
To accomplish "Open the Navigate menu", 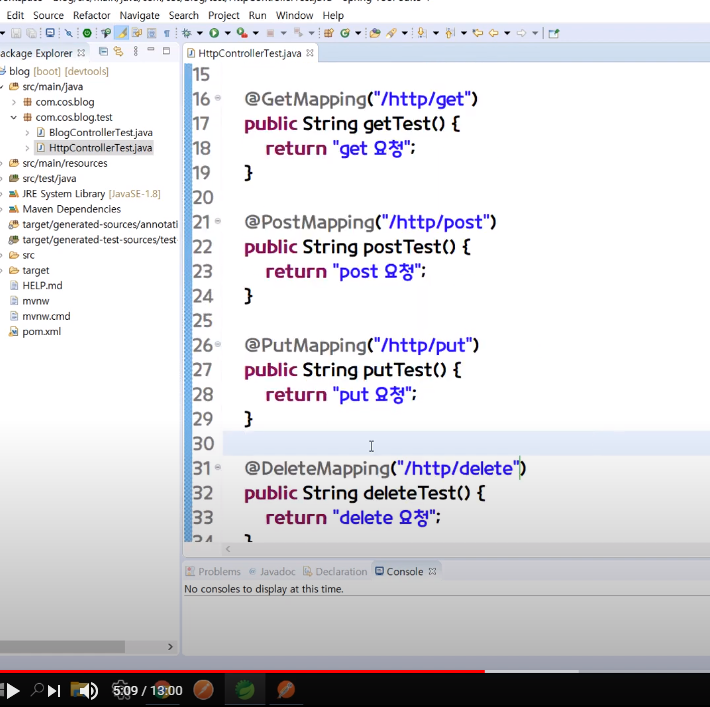I will (139, 15).
